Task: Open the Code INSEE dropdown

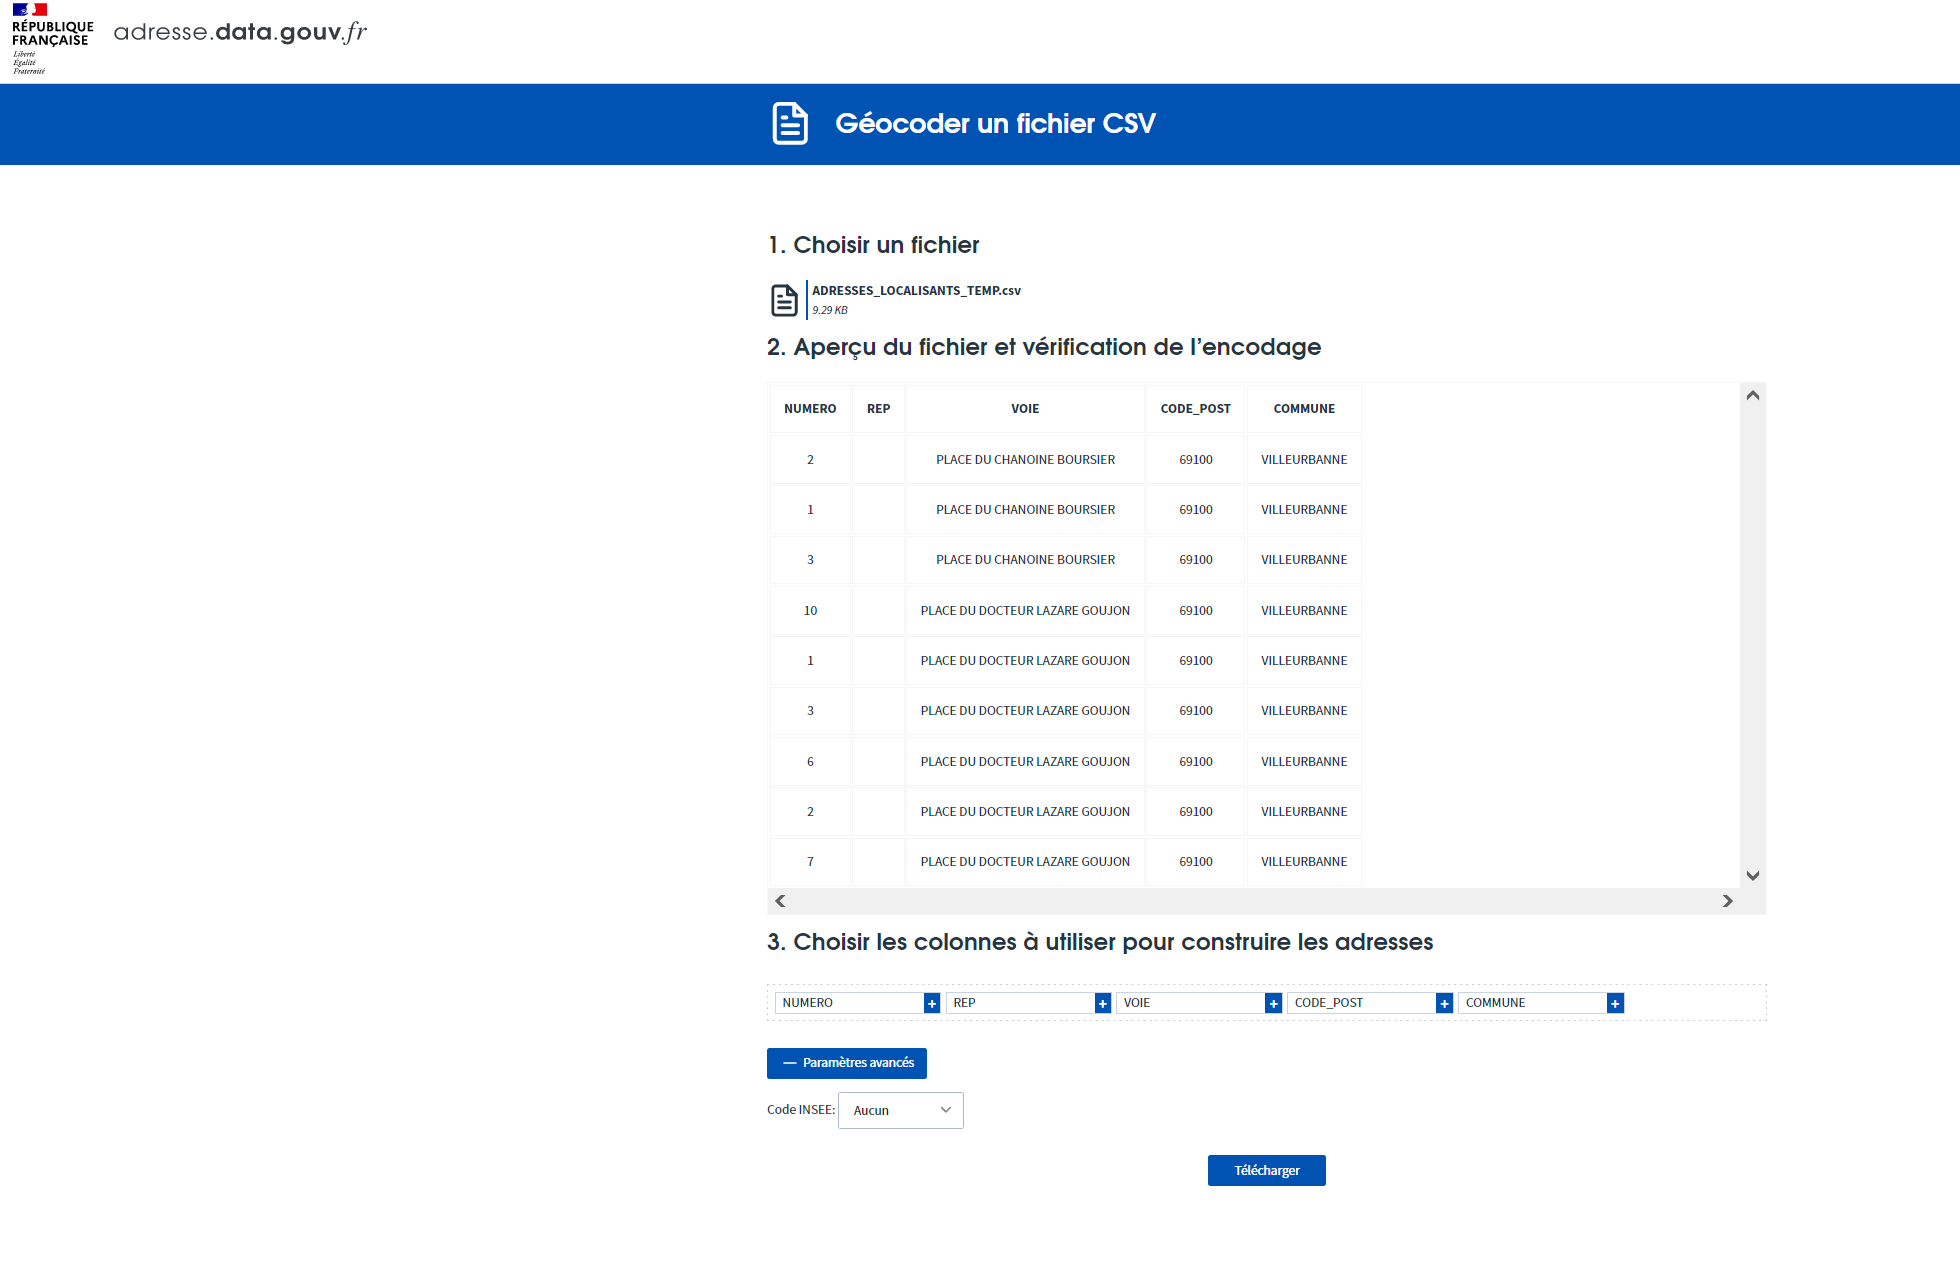Action: 900,1110
